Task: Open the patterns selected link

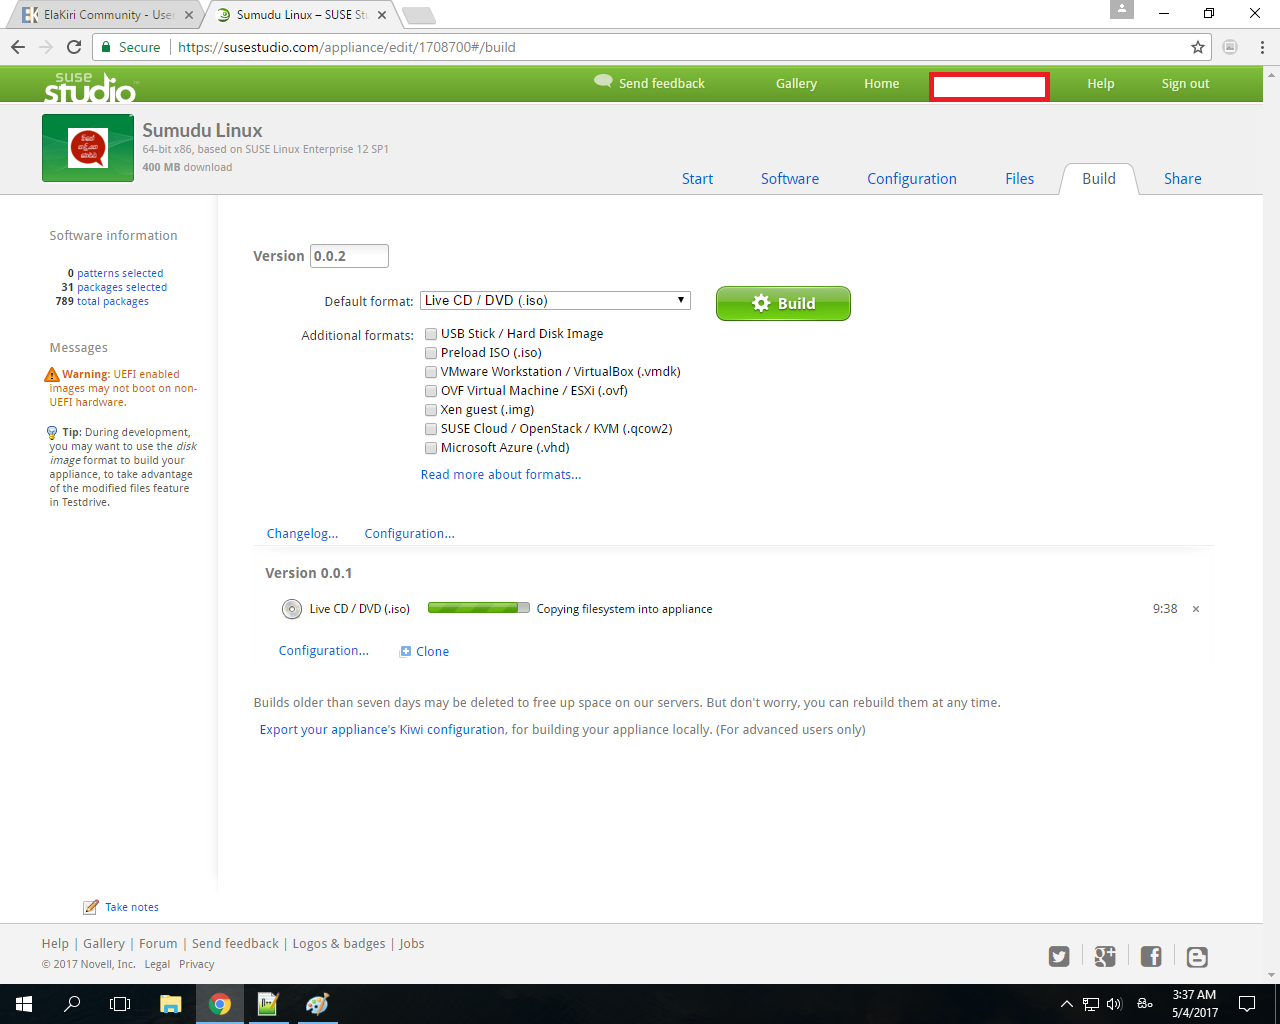Action: click(x=120, y=273)
